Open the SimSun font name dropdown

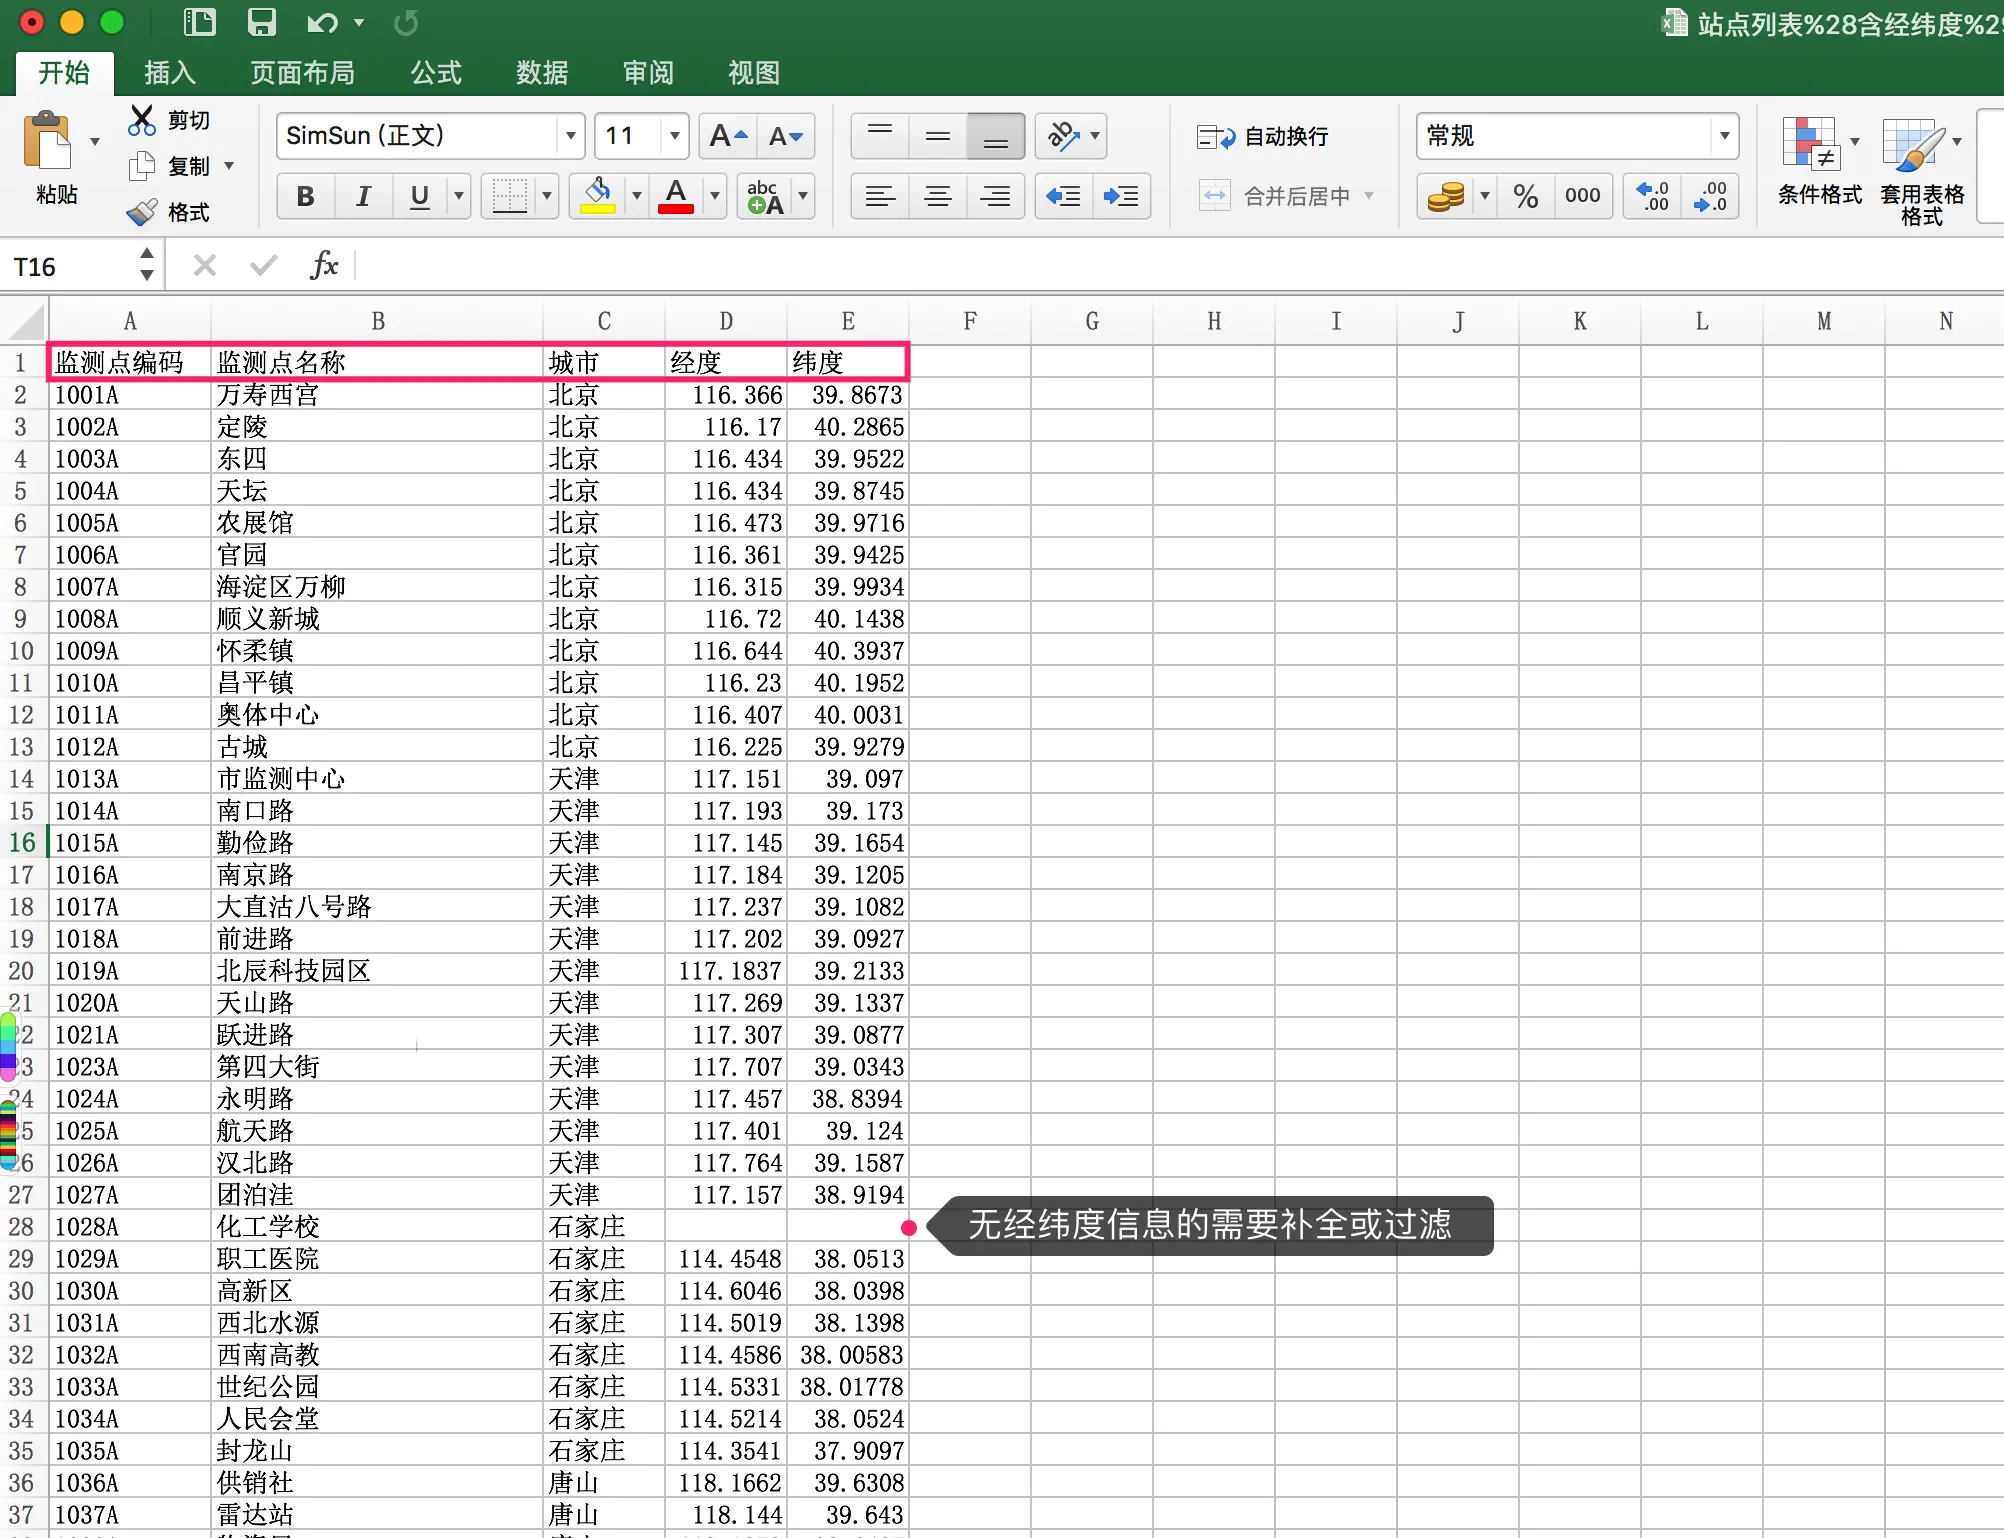570,136
